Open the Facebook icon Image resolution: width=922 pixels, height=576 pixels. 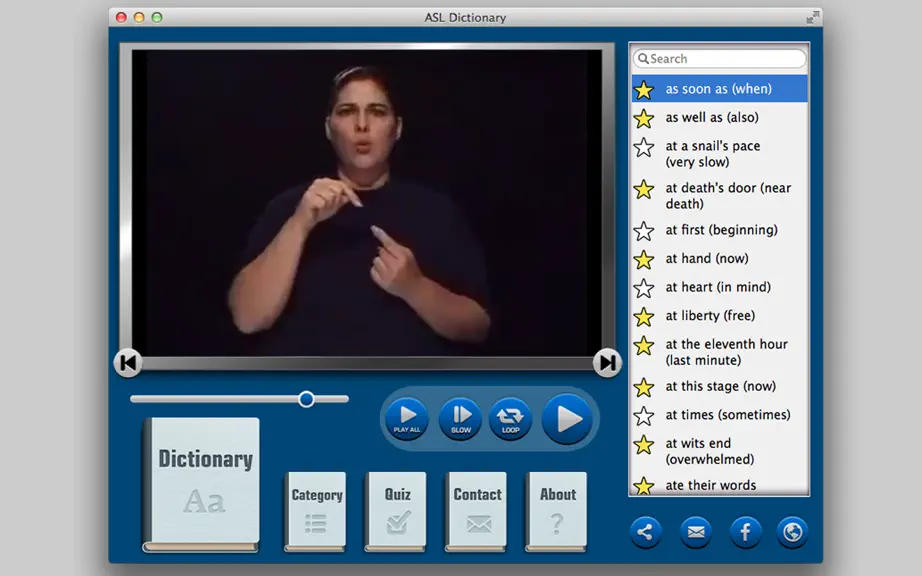[x=745, y=533]
